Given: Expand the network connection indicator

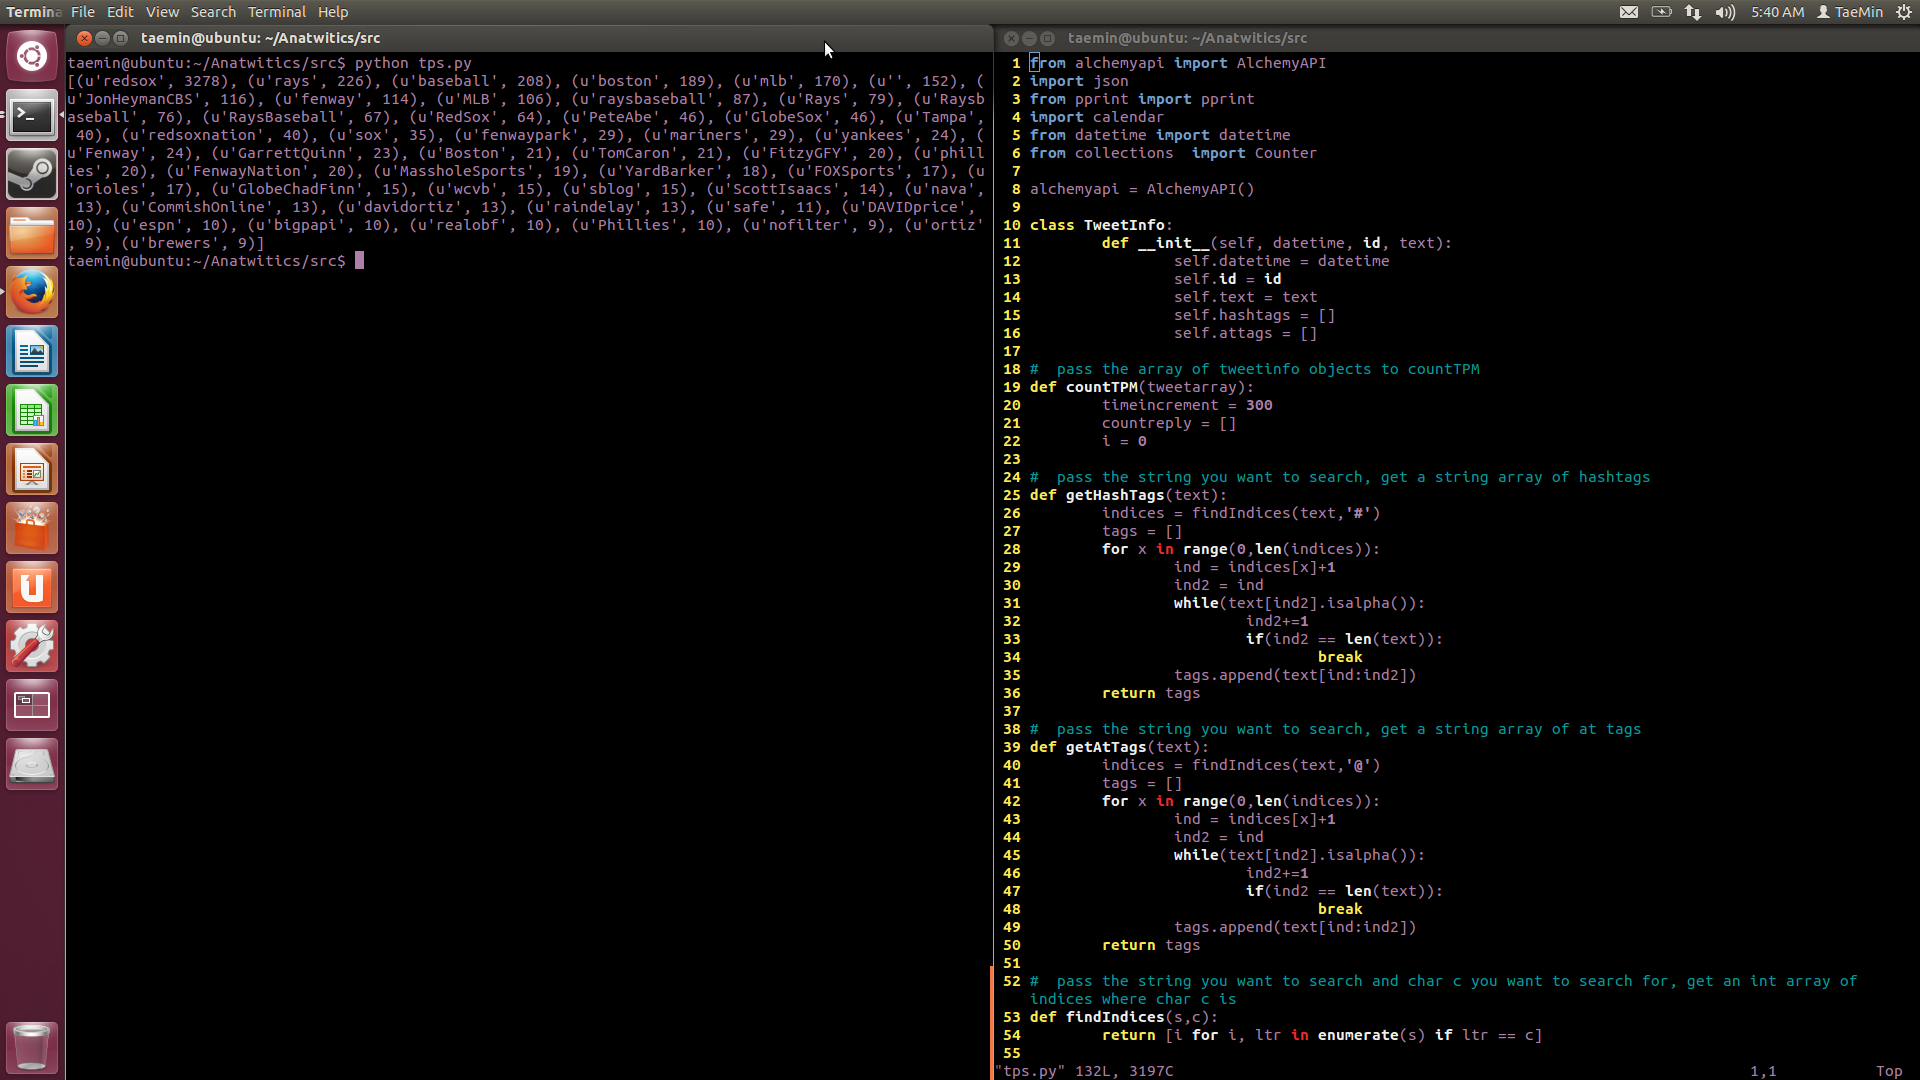Looking at the screenshot, I should [1693, 12].
